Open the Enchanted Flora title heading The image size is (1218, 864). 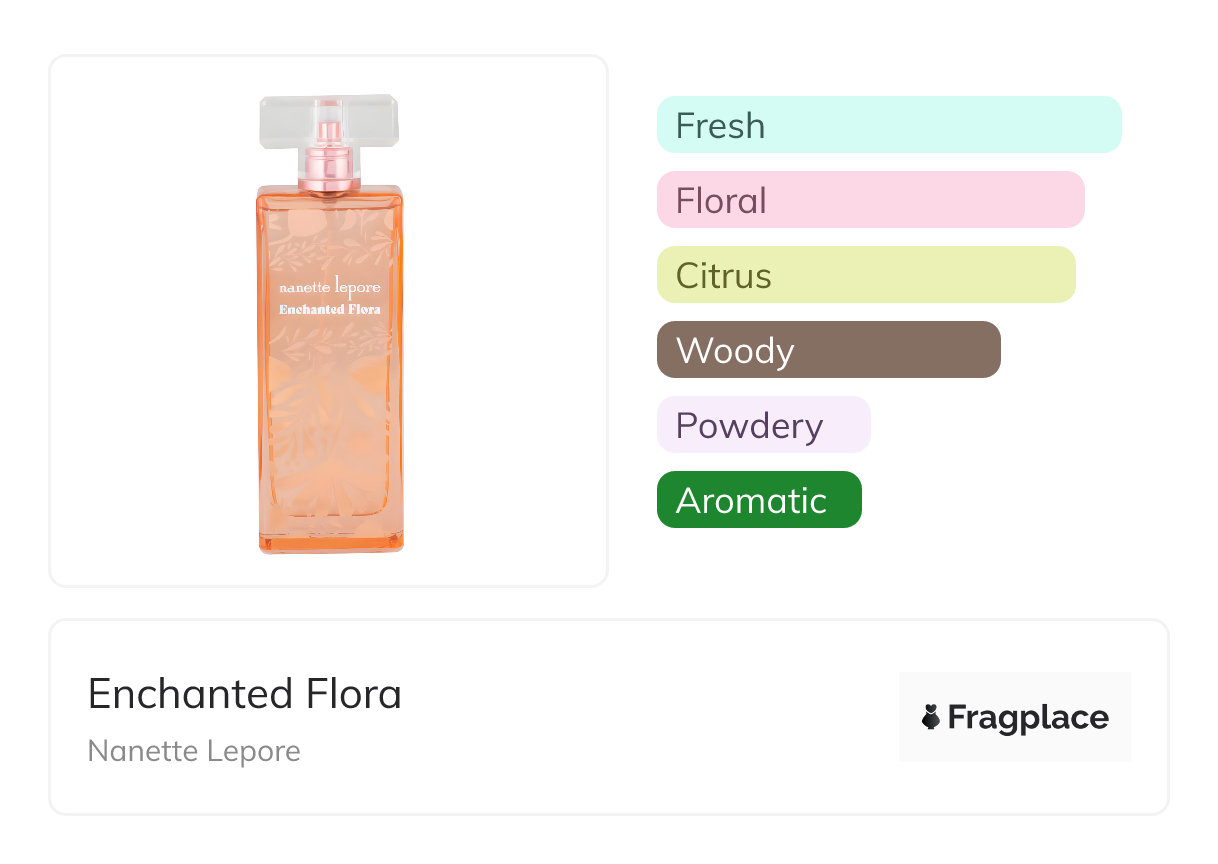pos(245,693)
